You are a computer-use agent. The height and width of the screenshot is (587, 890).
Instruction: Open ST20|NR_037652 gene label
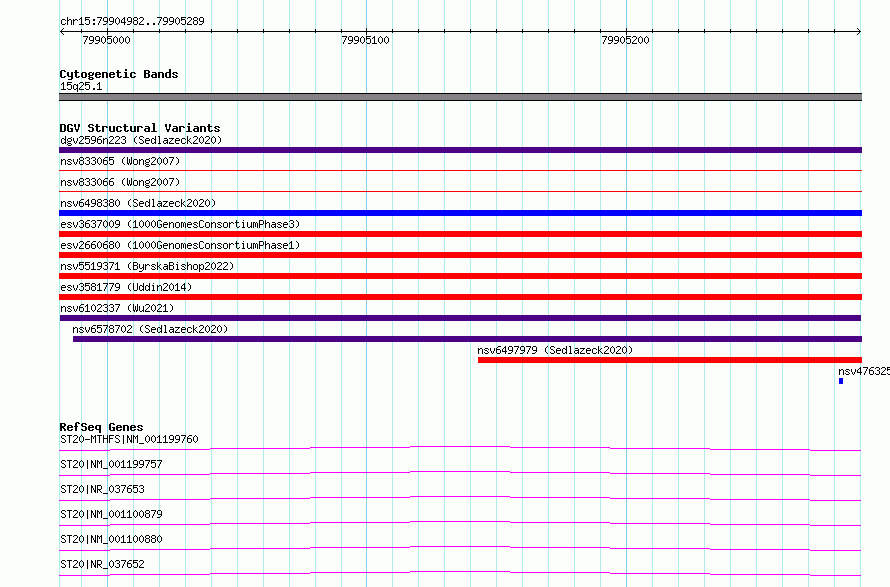(102, 564)
